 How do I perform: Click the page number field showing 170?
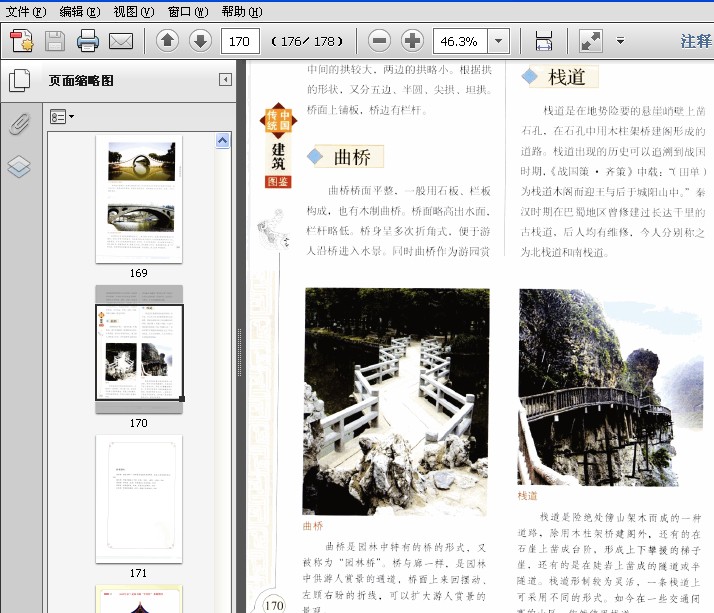pyautogui.click(x=240, y=41)
